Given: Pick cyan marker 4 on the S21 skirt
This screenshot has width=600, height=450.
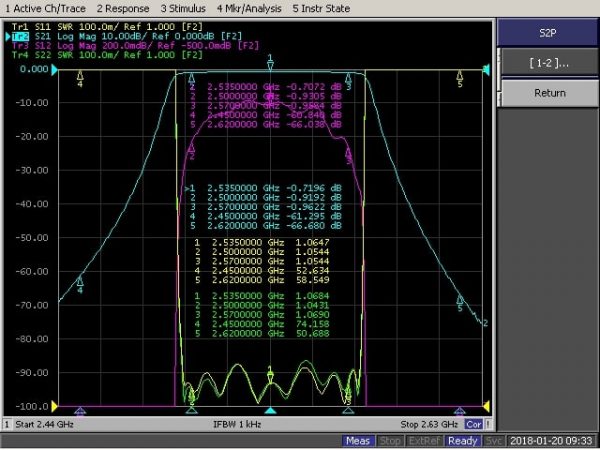Looking at the screenshot, I should [80, 285].
